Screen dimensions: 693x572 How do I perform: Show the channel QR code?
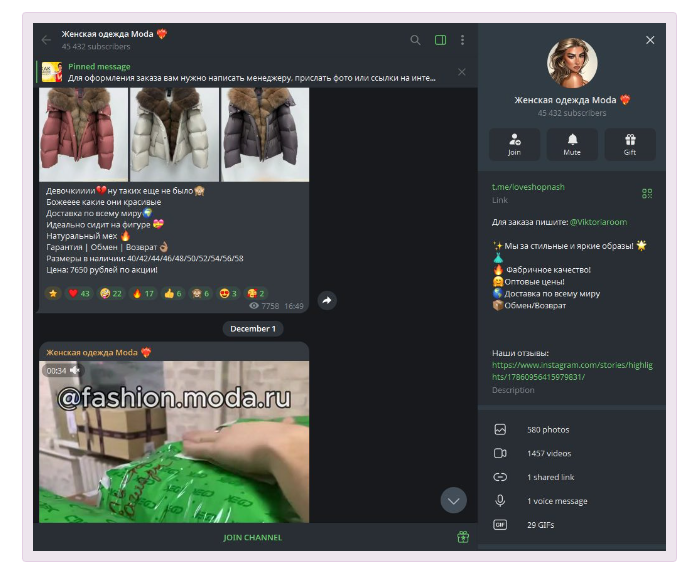pos(647,194)
